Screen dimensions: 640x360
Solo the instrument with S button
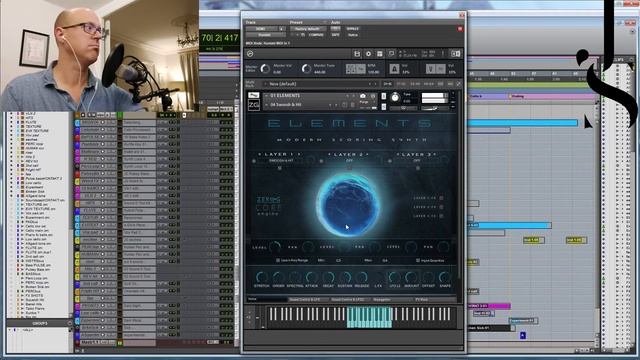384,96
